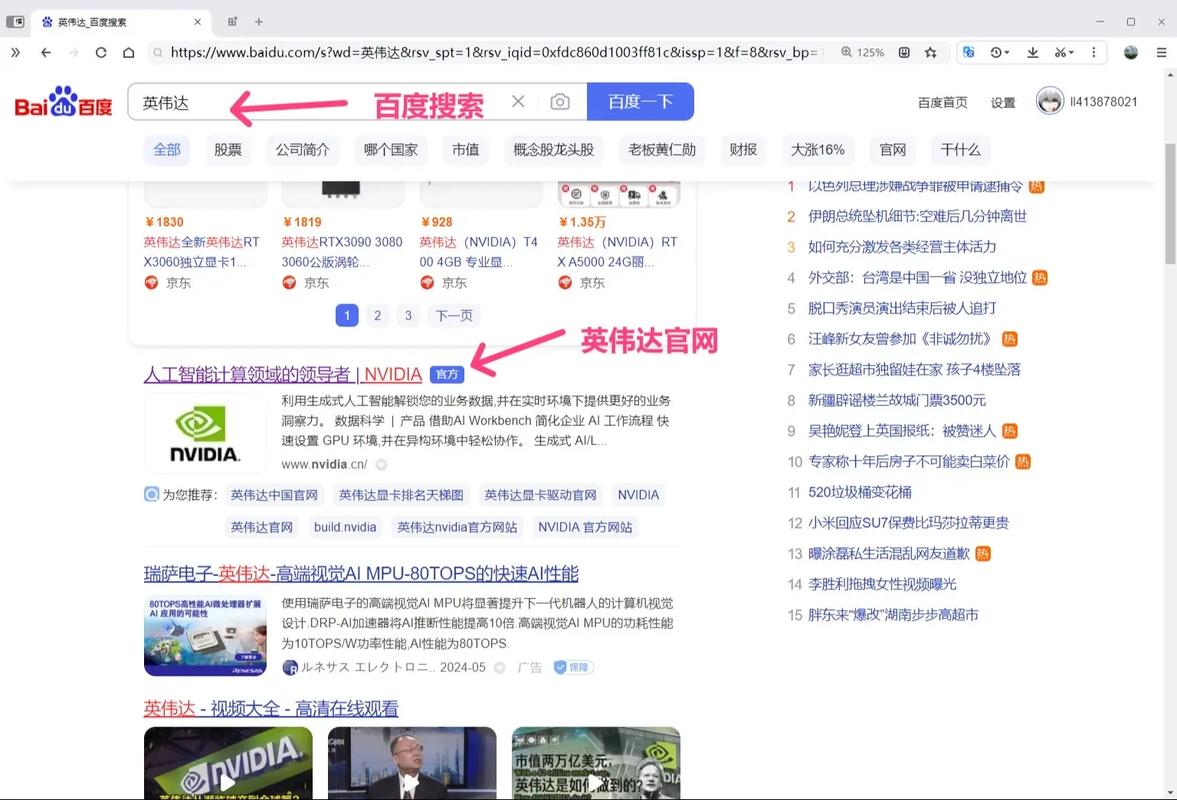Open the browser menu (three dots)
1177x800 pixels.
pyautogui.click(x=1094, y=52)
